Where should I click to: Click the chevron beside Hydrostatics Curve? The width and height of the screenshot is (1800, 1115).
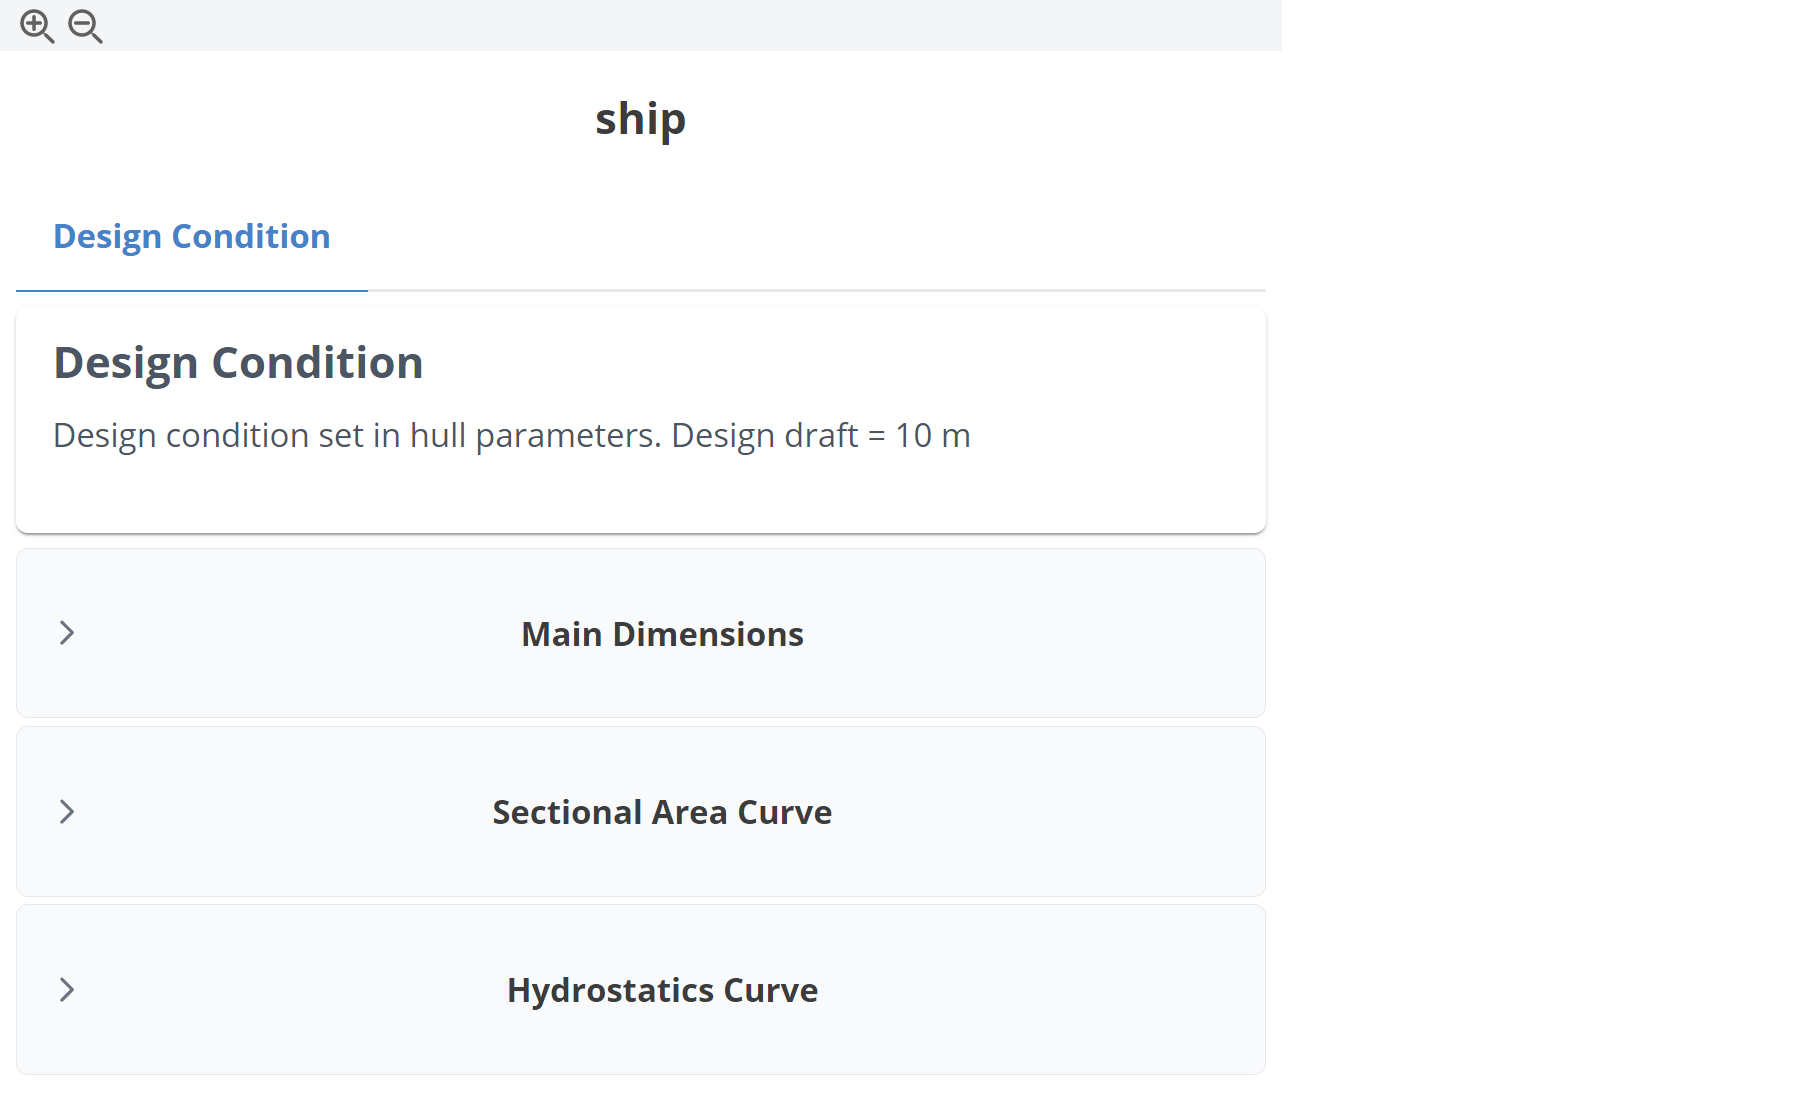(67, 990)
